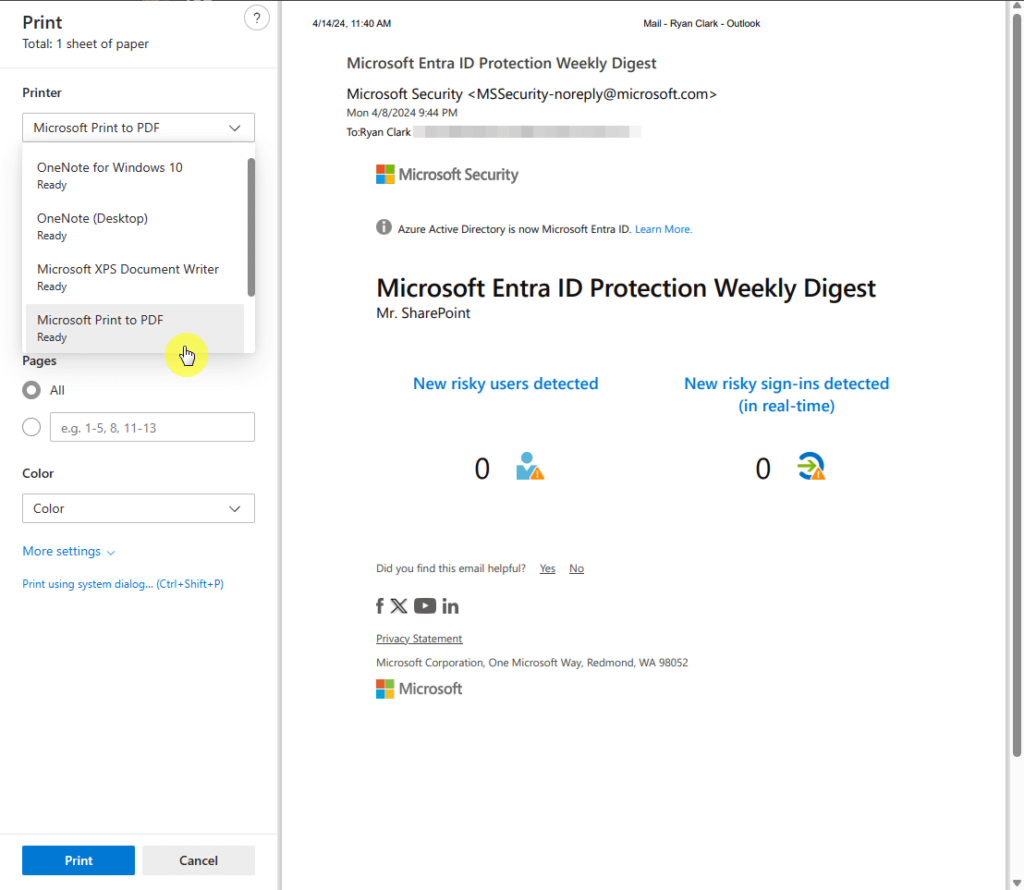1024x890 pixels.
Task: Click the 'Mail - Ryan Clark - Outlook' header
Action: tap(701, 24)
